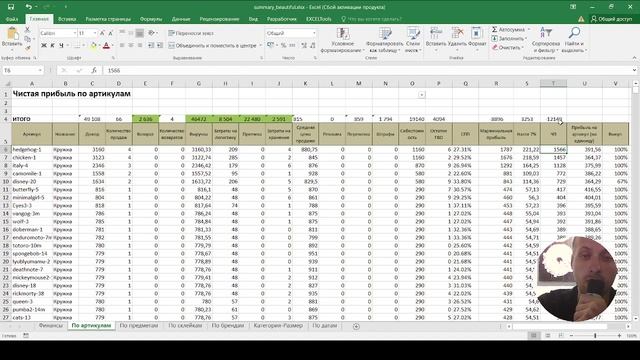Image resolution: width=640 pixels, height=360 pixels.
Task: Open Fill (Заполнить) dropdown
Action: (x=509, y=39)
